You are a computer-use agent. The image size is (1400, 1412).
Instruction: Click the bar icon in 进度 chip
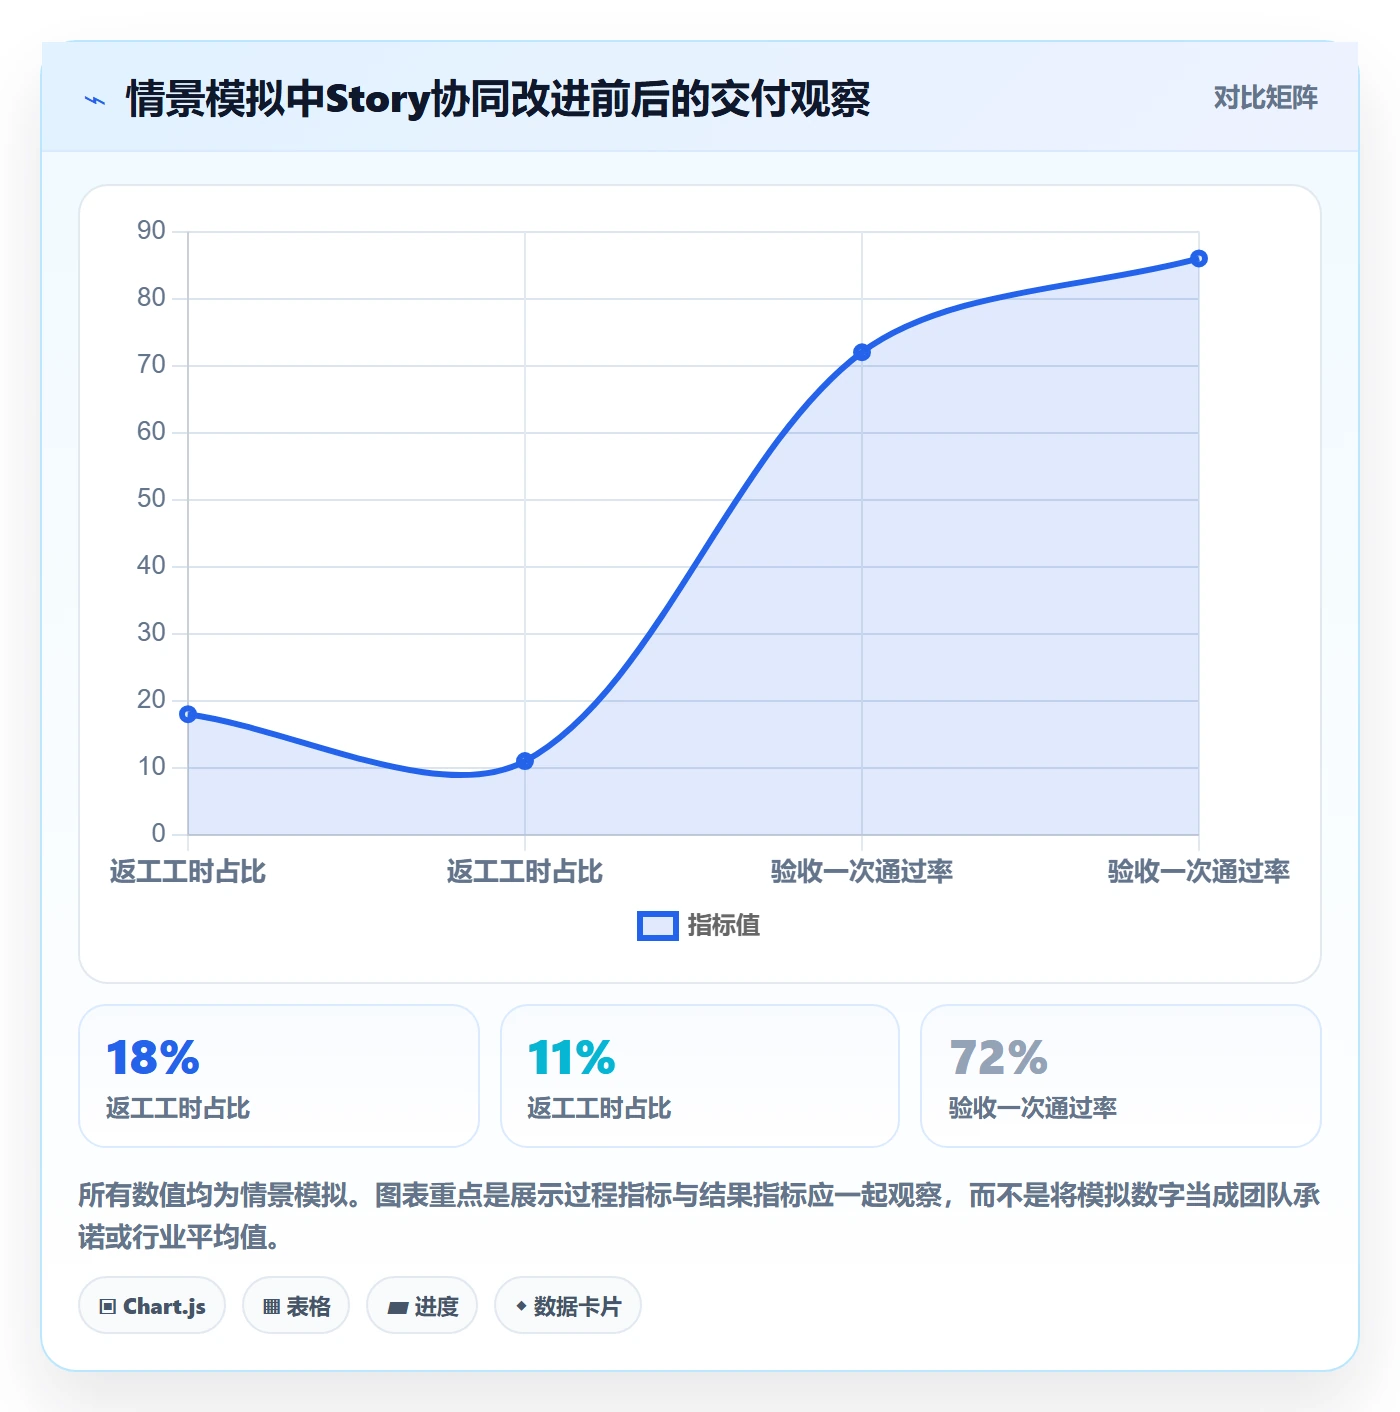[397, 1307]
